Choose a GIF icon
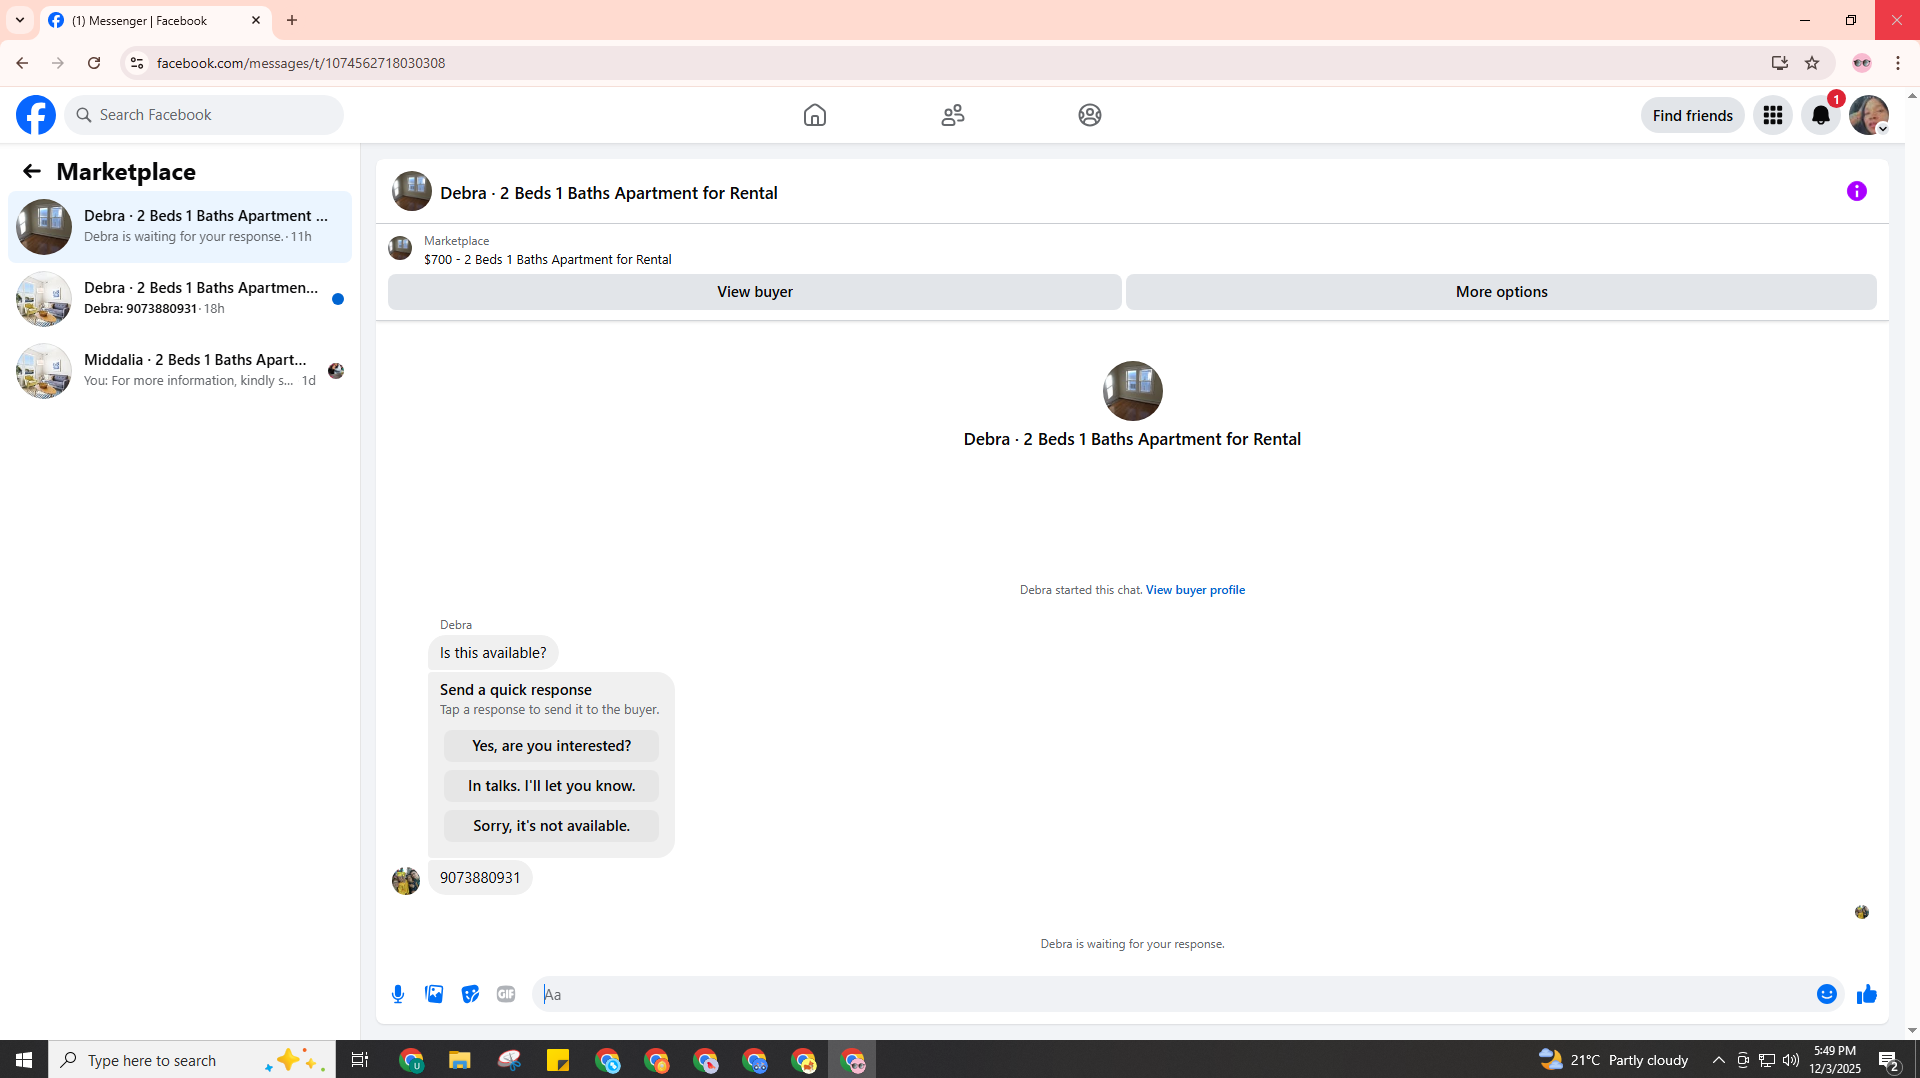This screenshot has height=1078, width=1920. (506, 994)
